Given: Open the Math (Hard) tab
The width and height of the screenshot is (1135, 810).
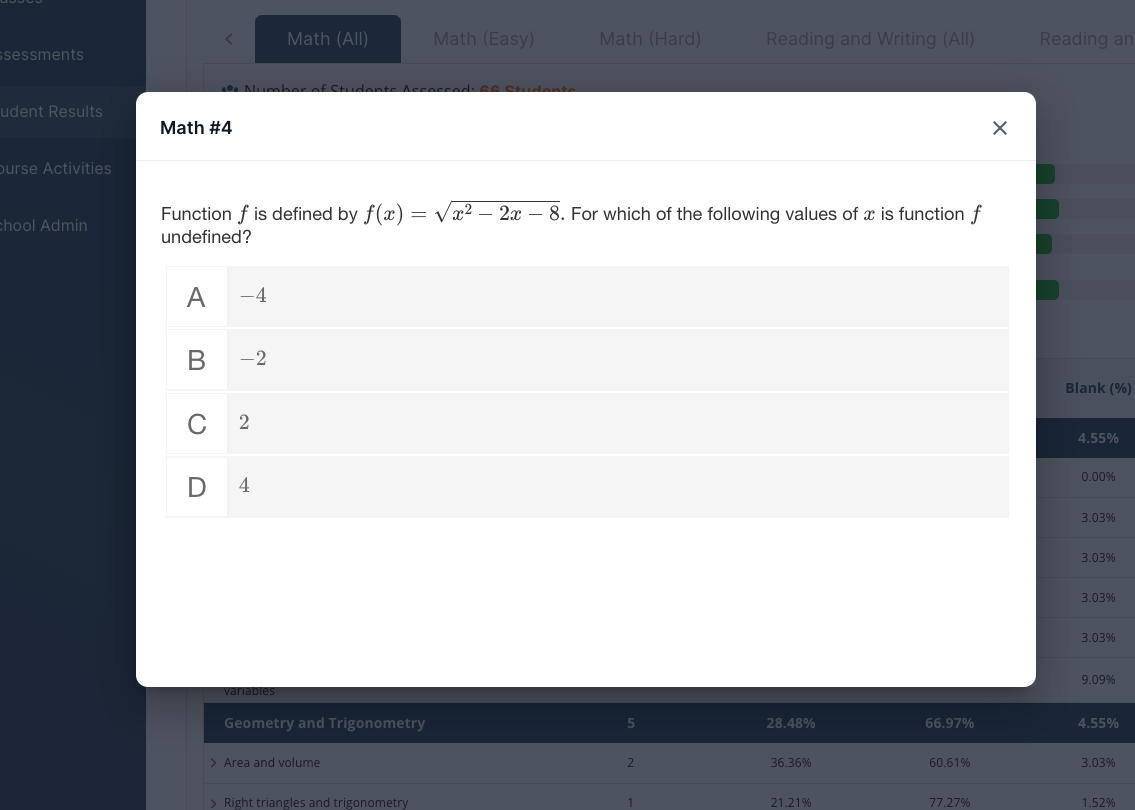Looking at the screenshot, I should 650,39.
